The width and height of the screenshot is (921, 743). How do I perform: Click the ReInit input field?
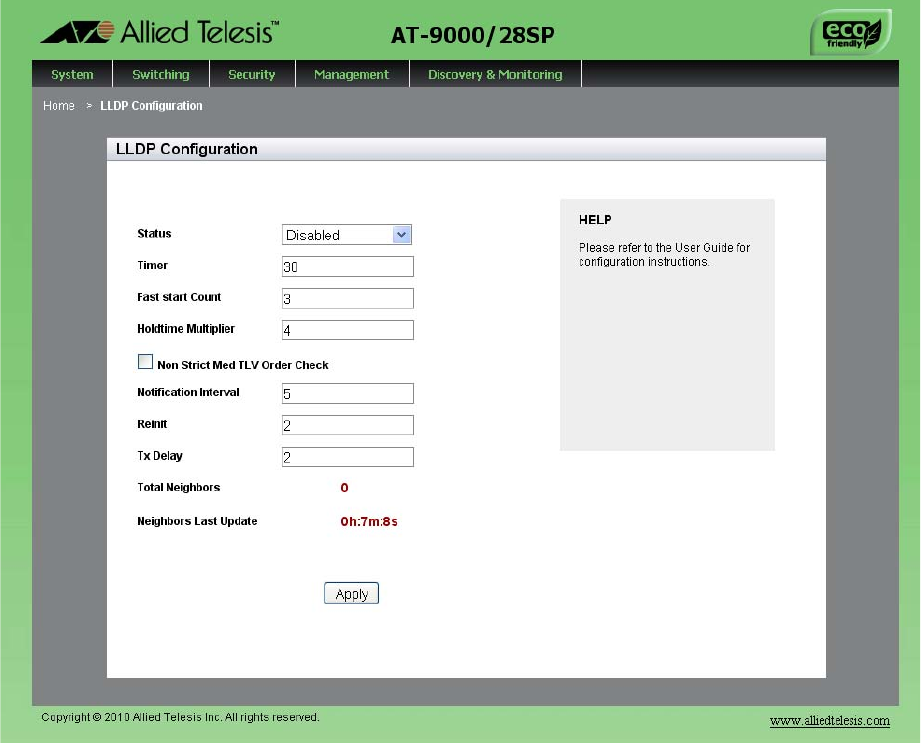tap(348, 425)
